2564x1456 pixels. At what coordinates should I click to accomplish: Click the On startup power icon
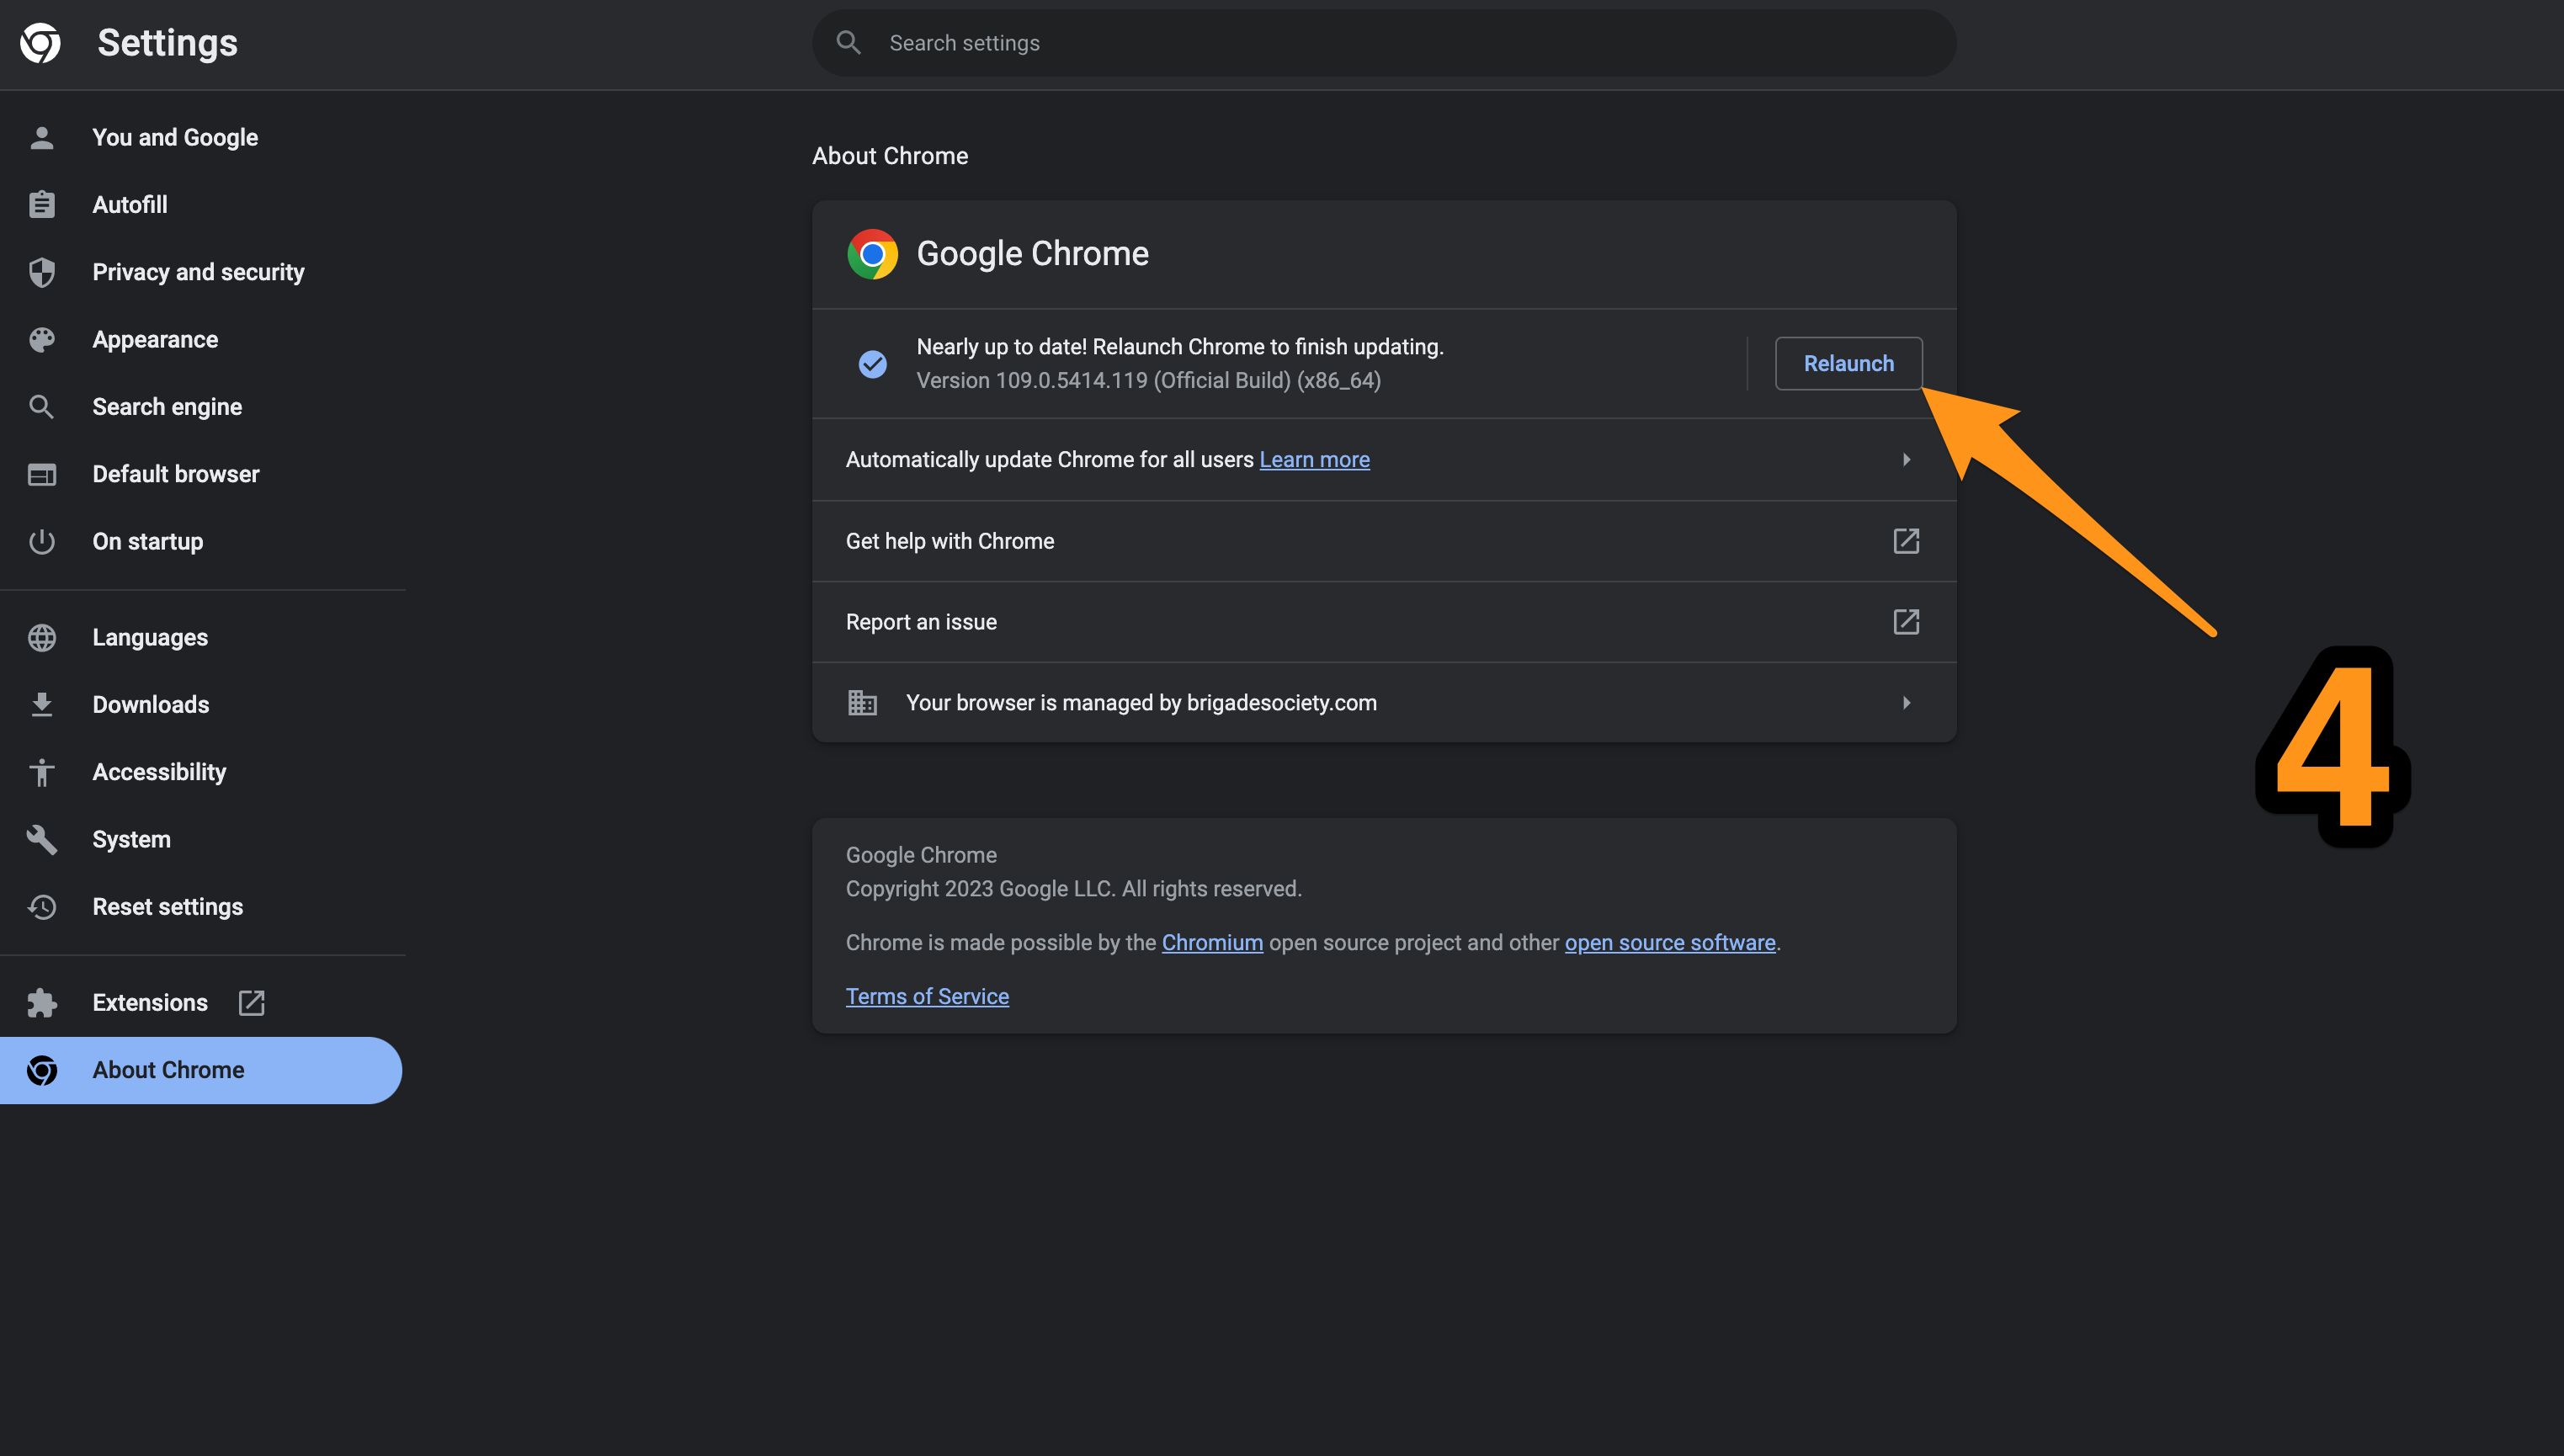coord(41,541)
